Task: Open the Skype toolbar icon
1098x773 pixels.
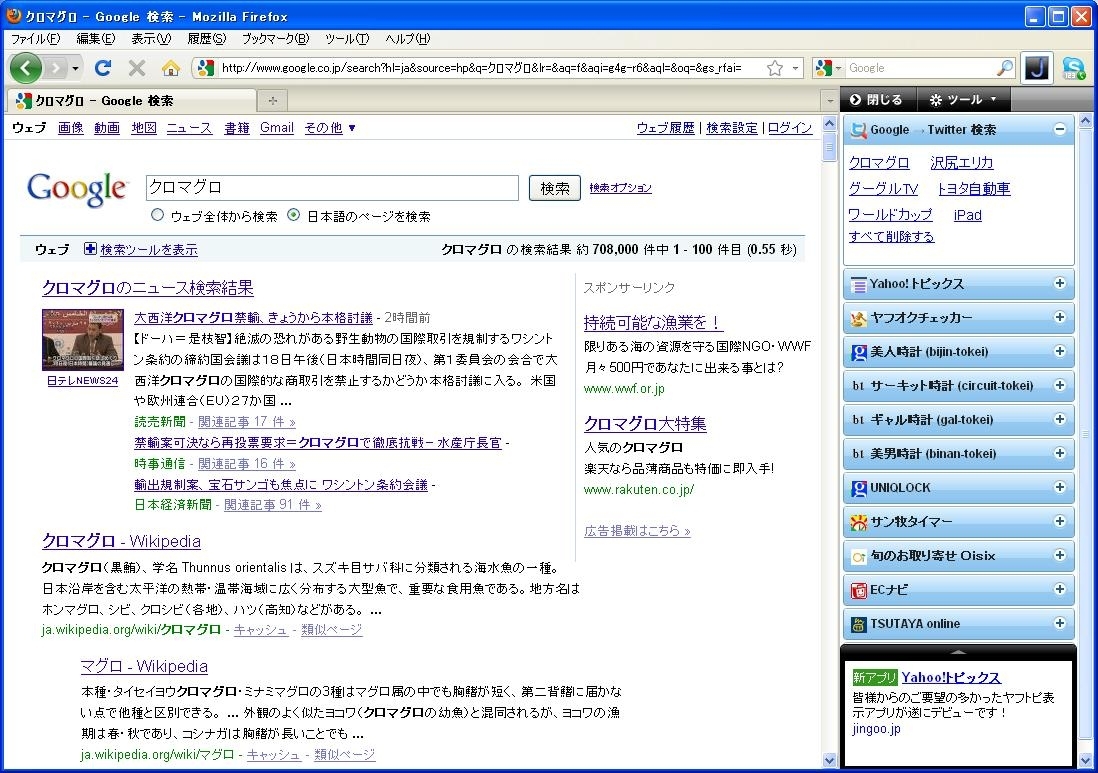Action: (1073, 68)
